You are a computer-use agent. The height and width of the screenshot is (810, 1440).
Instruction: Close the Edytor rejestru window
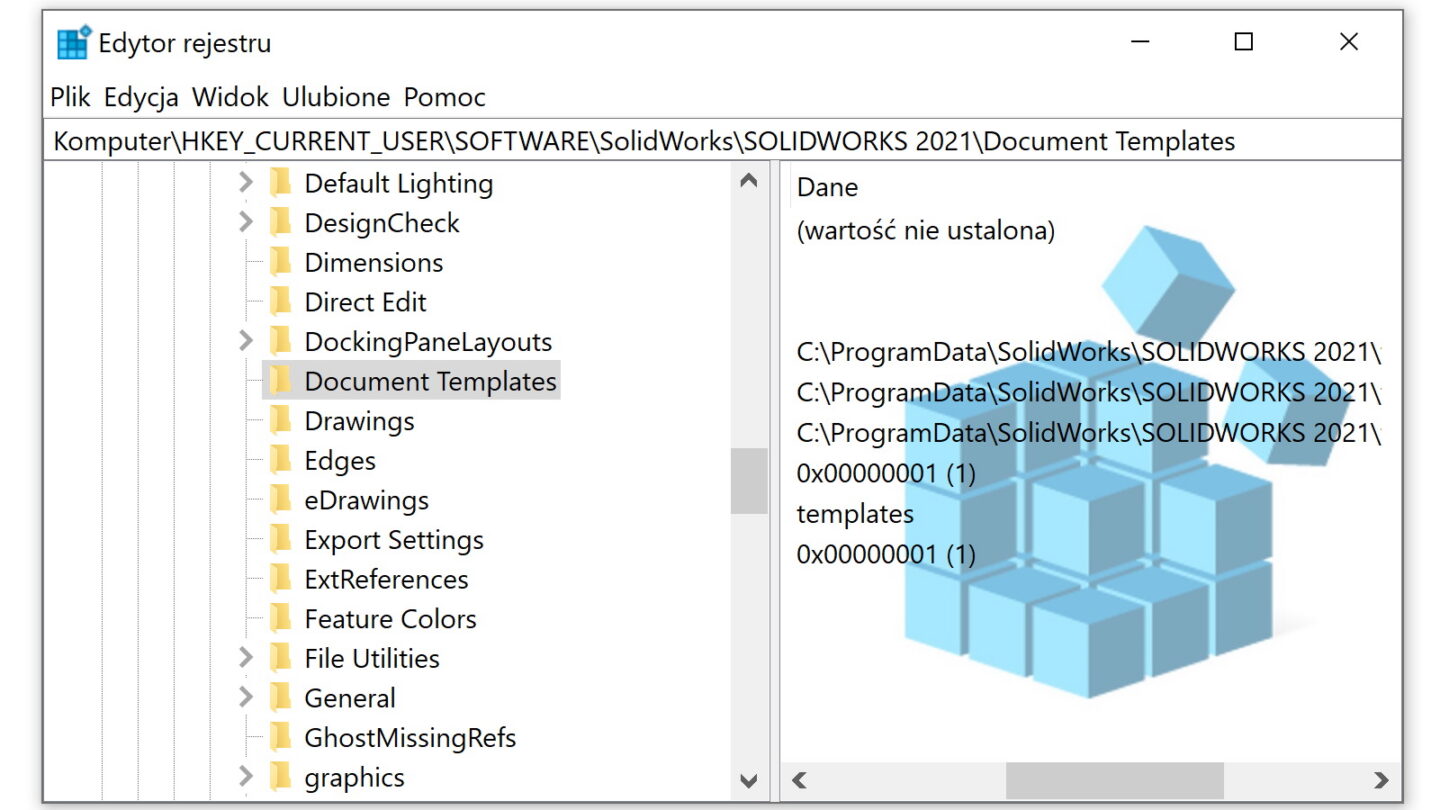1348,42
